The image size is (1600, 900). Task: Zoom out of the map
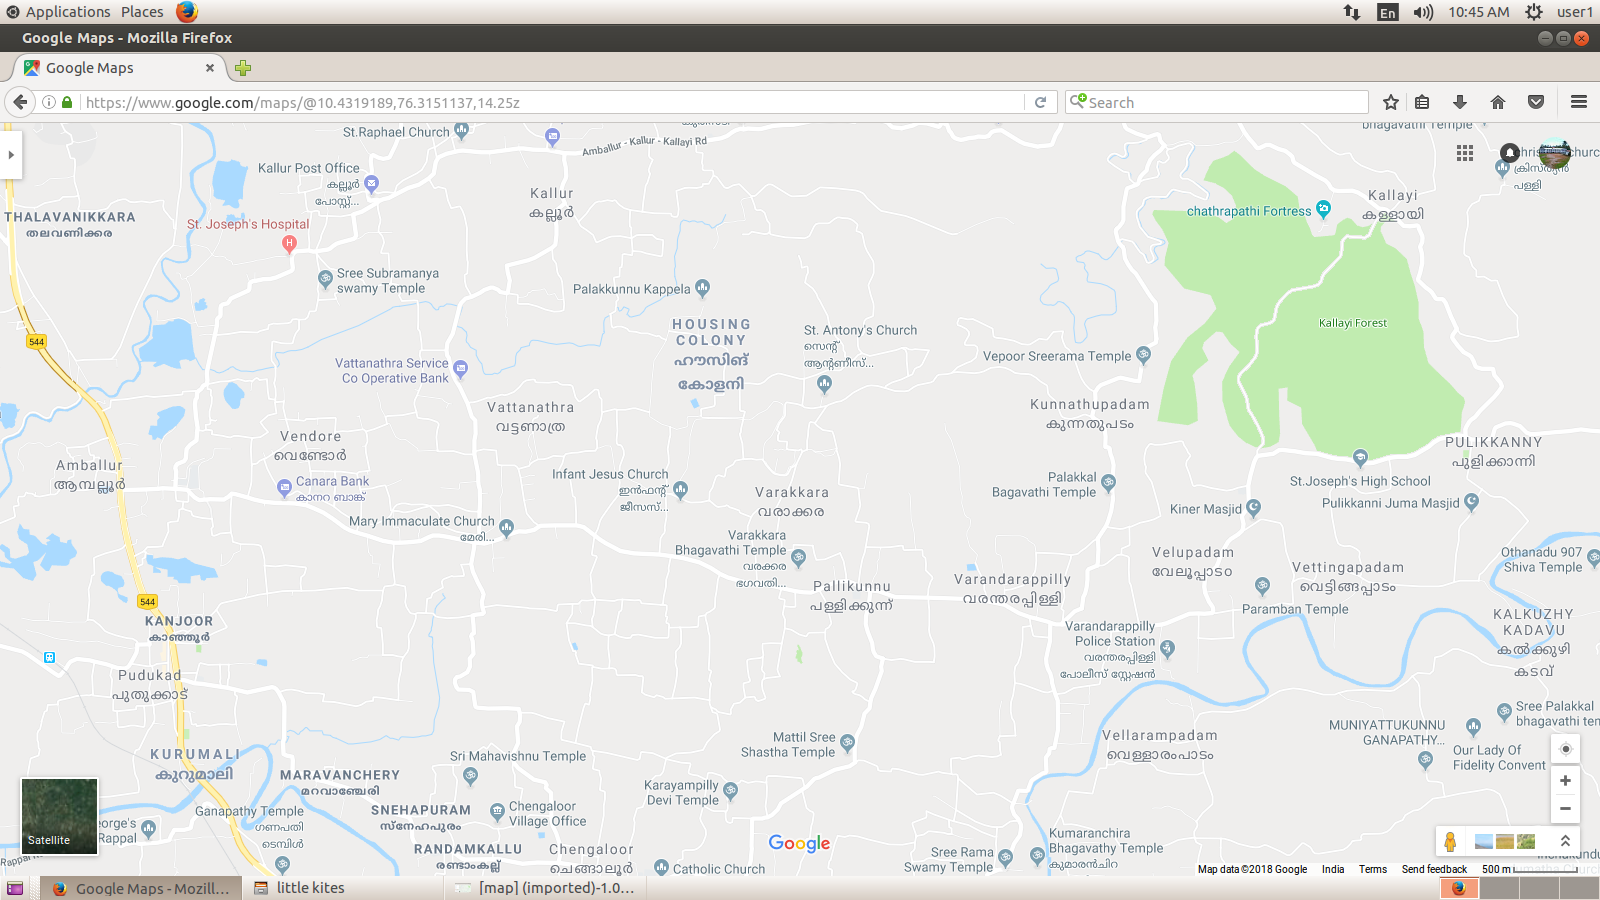[1565, 809]
